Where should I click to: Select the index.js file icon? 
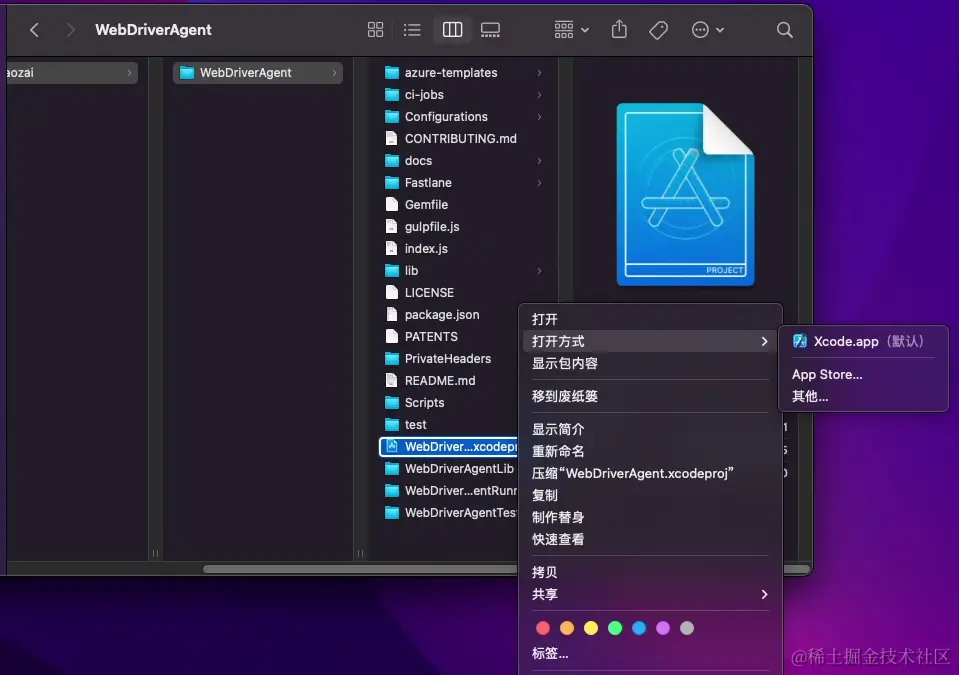click(x=391, y=249)
